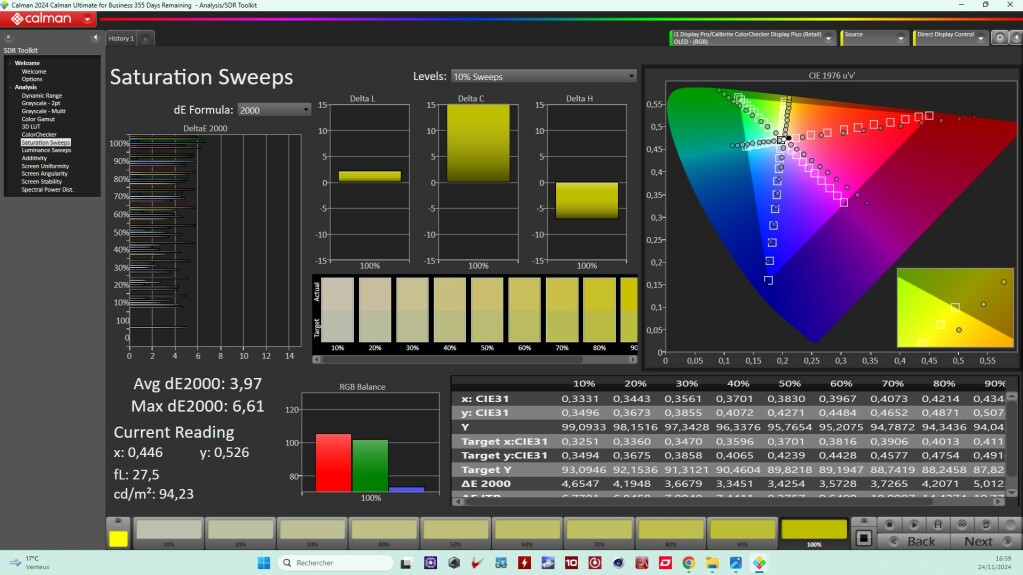Expand the Levels 10% Sweeps dropdown
1023x575 pixels.
(x=543, y=76)
